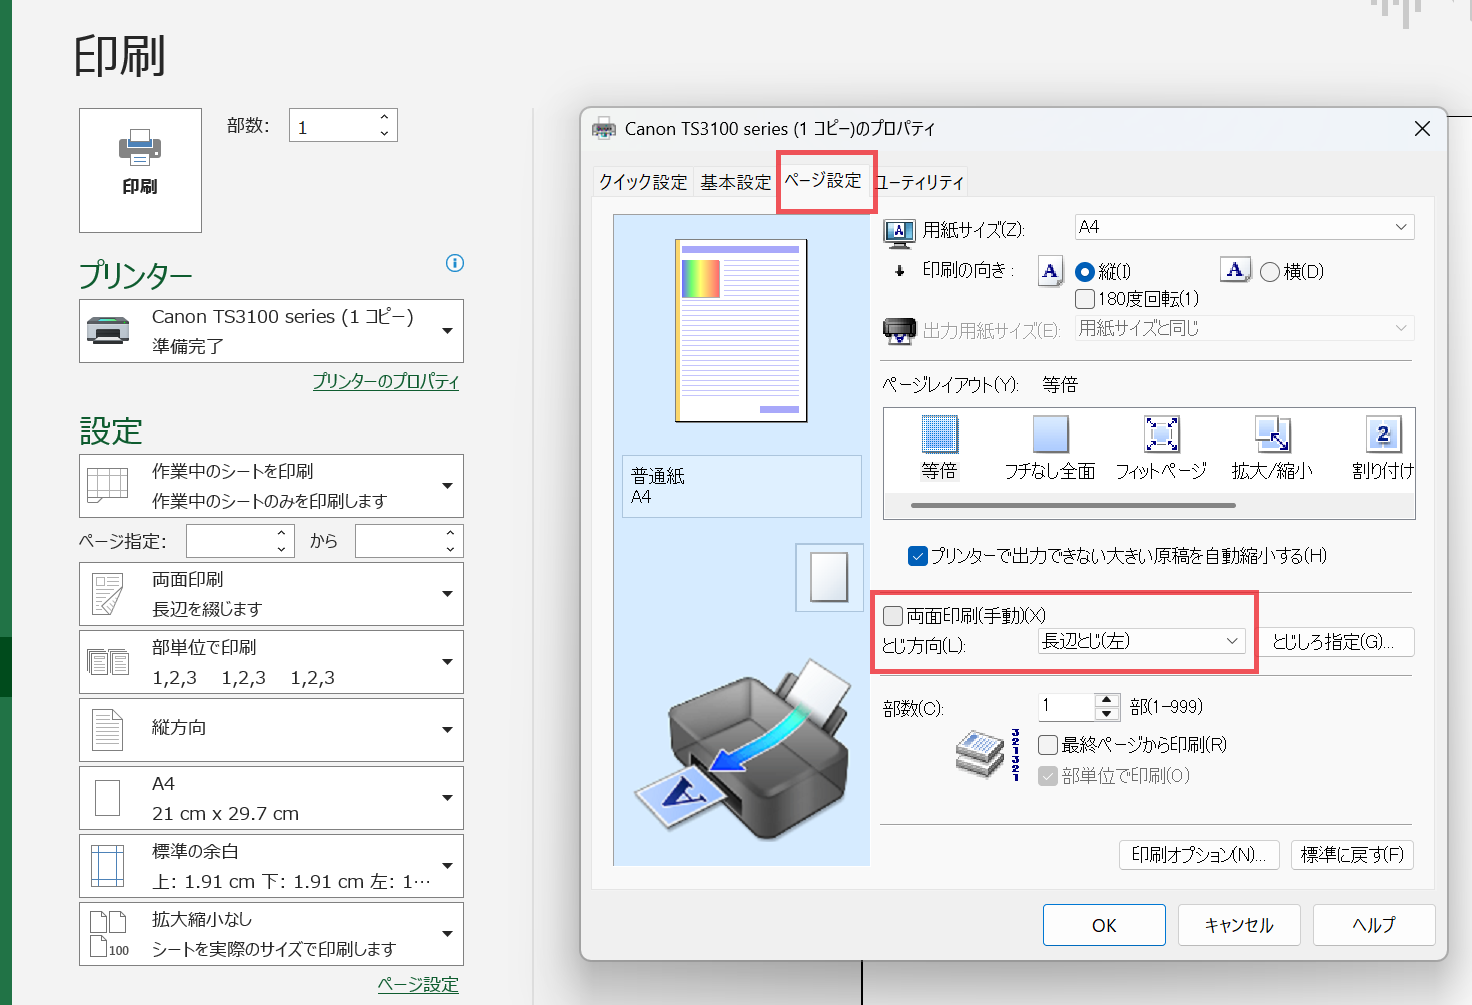
Task: Select the フチなし全面 borderless layout icon
Action: (x=1050, y=436)
